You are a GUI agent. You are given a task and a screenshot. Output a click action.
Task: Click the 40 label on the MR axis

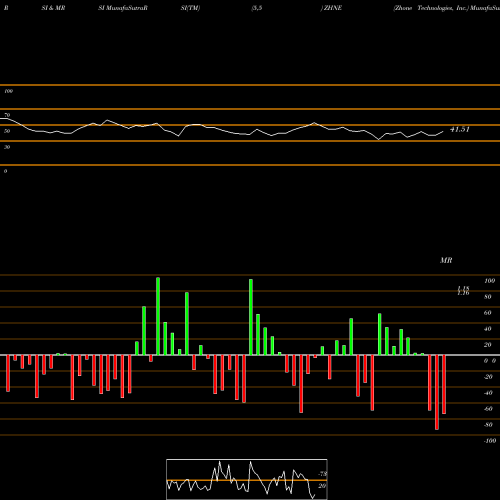point(488,329)
